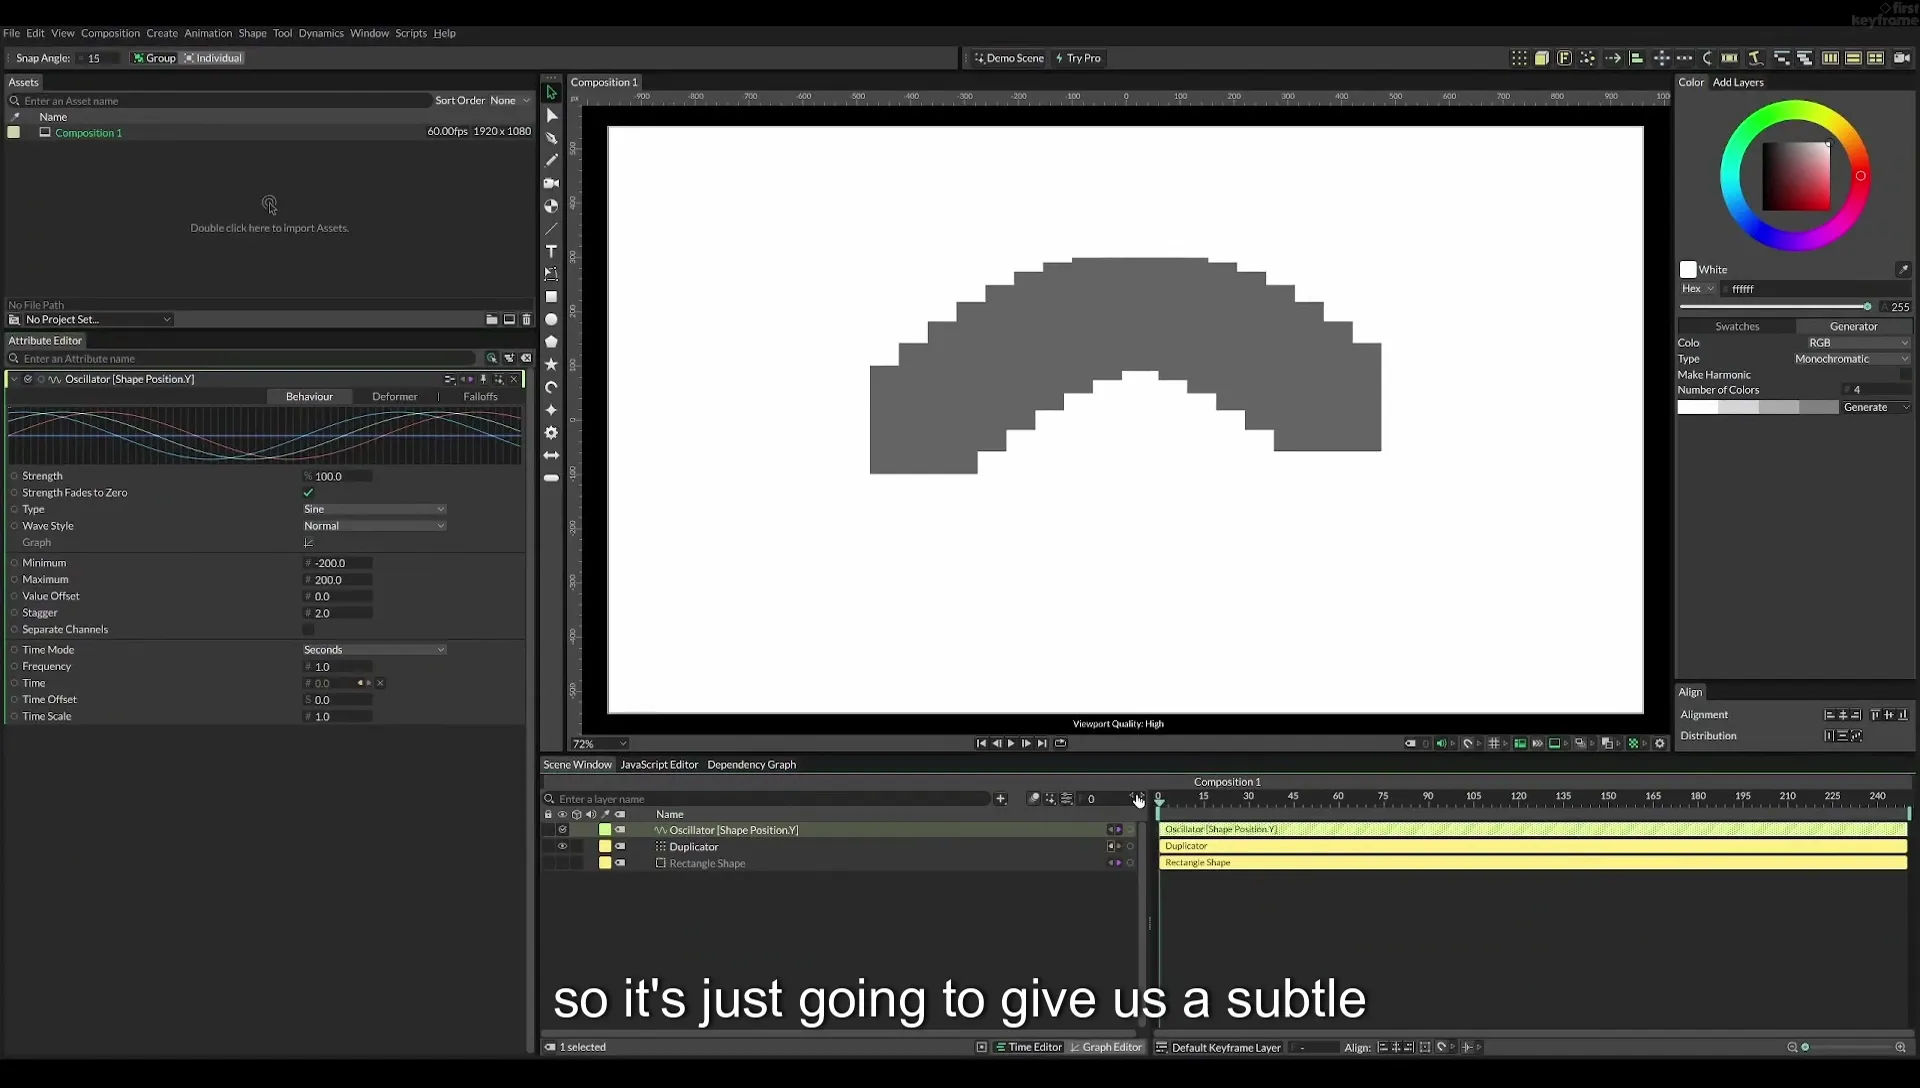This screenshot has width=1920, height=1088.
Task: Select the Pen tool in the toolbar
Action: point(551,138)
